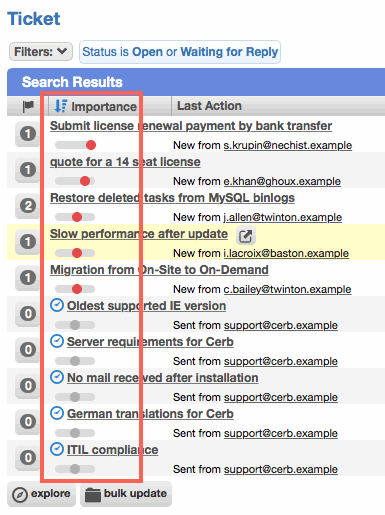
Task: Sort by the Last Action column header
Action: coord(209,106)
